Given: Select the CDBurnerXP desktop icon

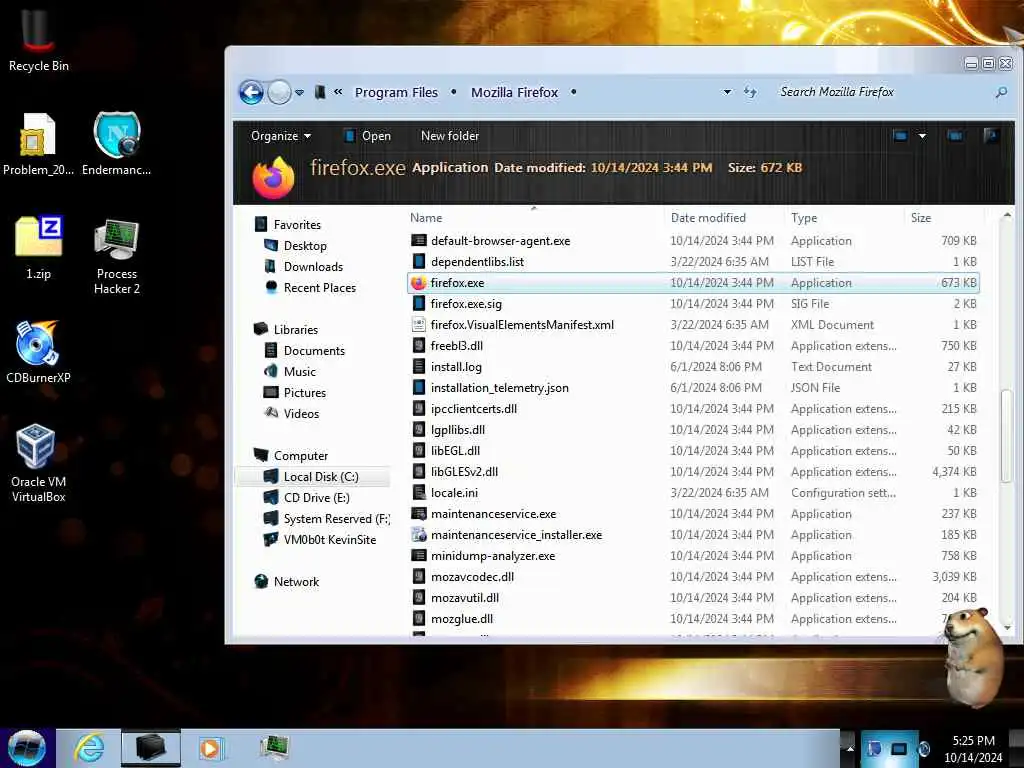Looking at the screenshot, I should tap(38, 351).
